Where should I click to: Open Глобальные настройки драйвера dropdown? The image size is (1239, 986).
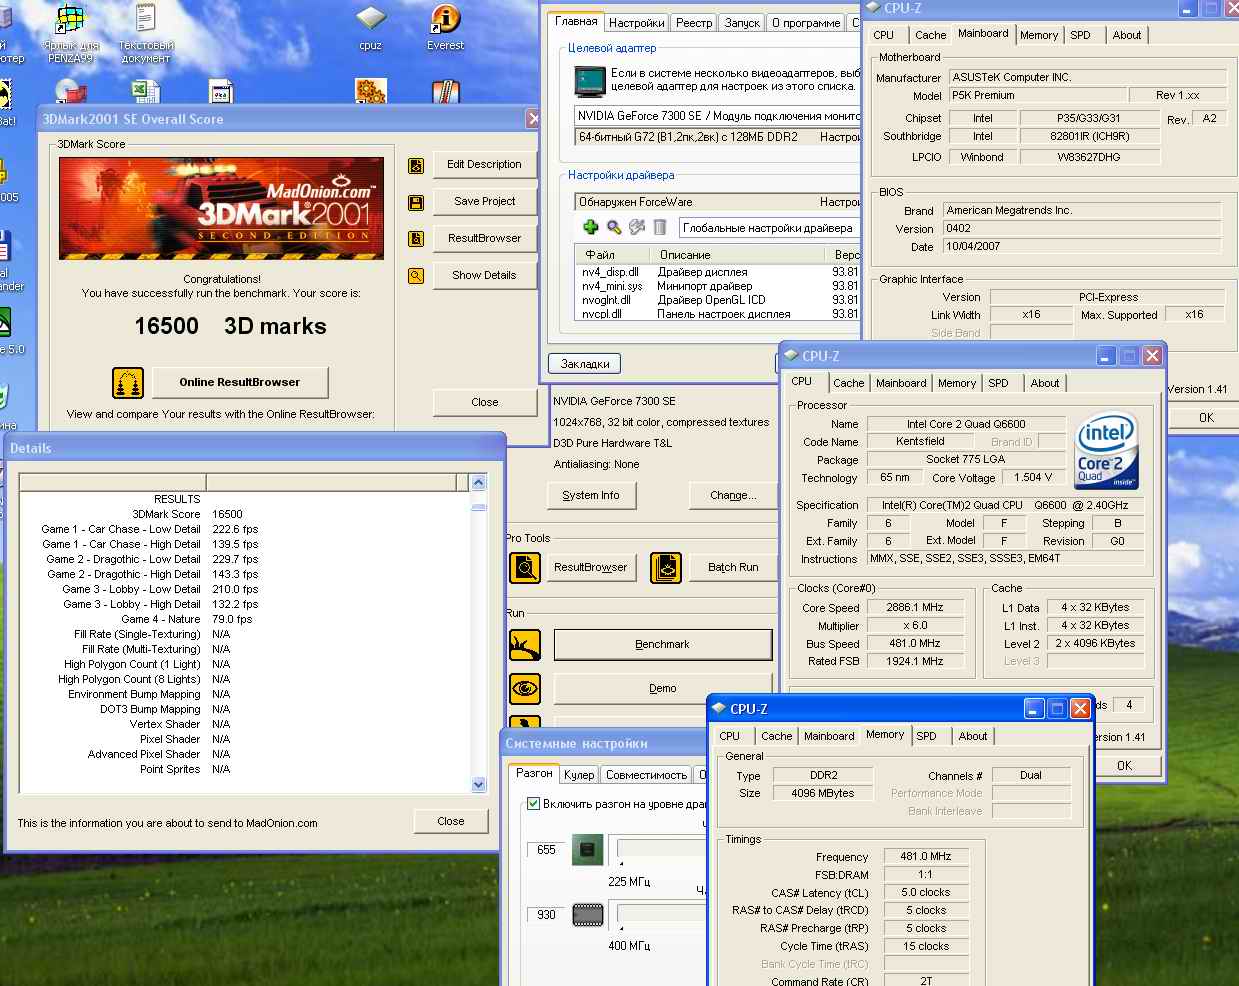[768, 228]
